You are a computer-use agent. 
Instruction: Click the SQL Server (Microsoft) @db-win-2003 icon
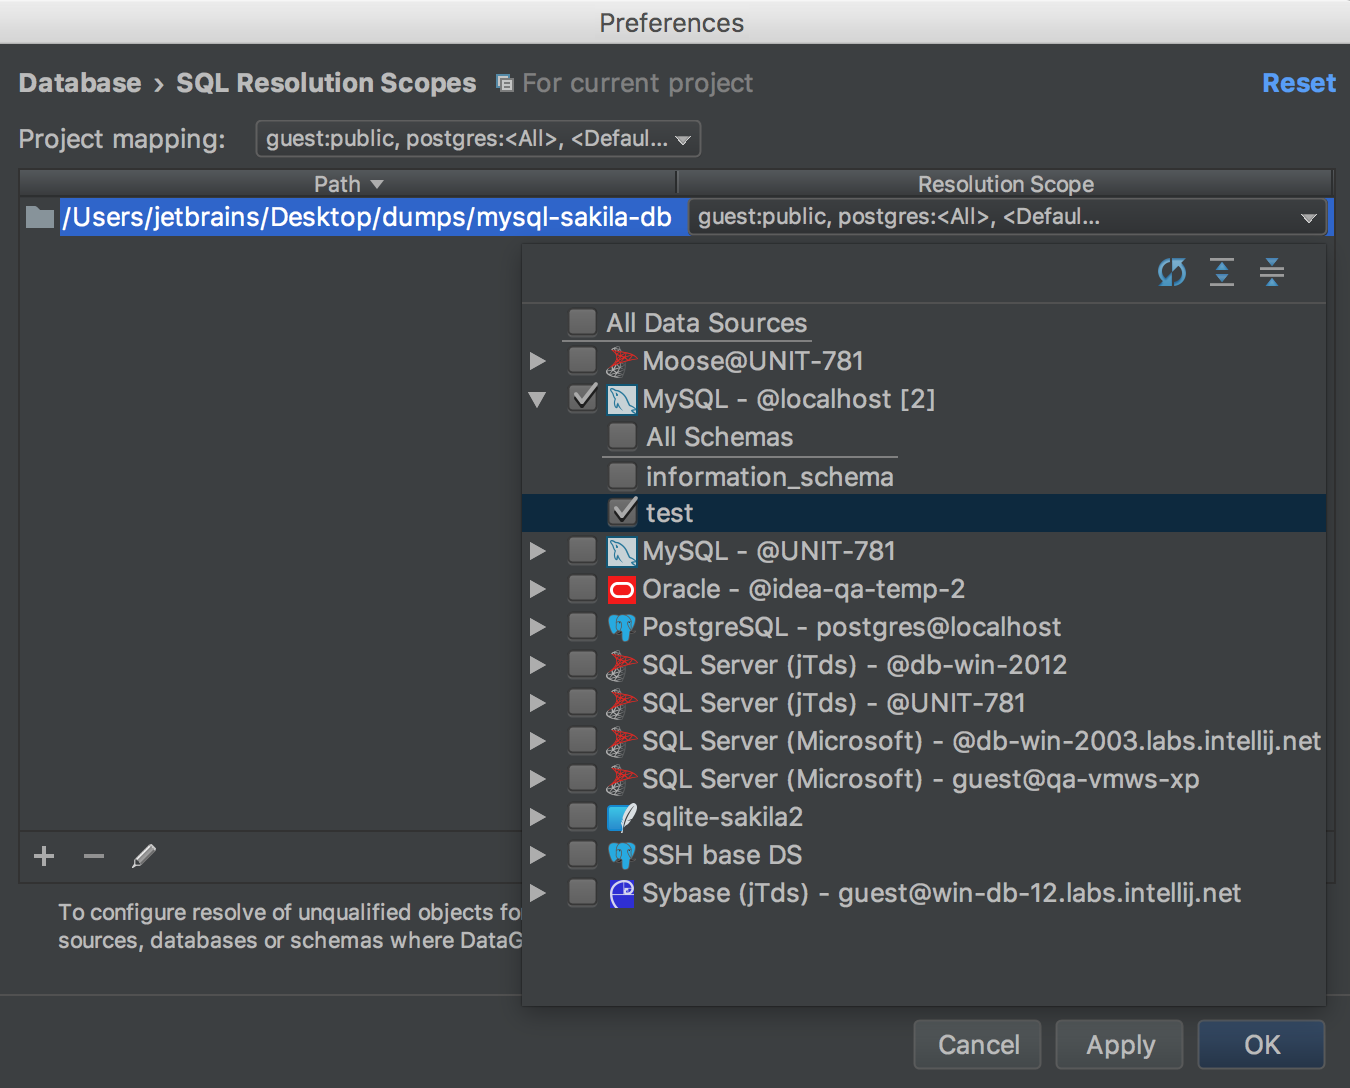pos(621,741)
